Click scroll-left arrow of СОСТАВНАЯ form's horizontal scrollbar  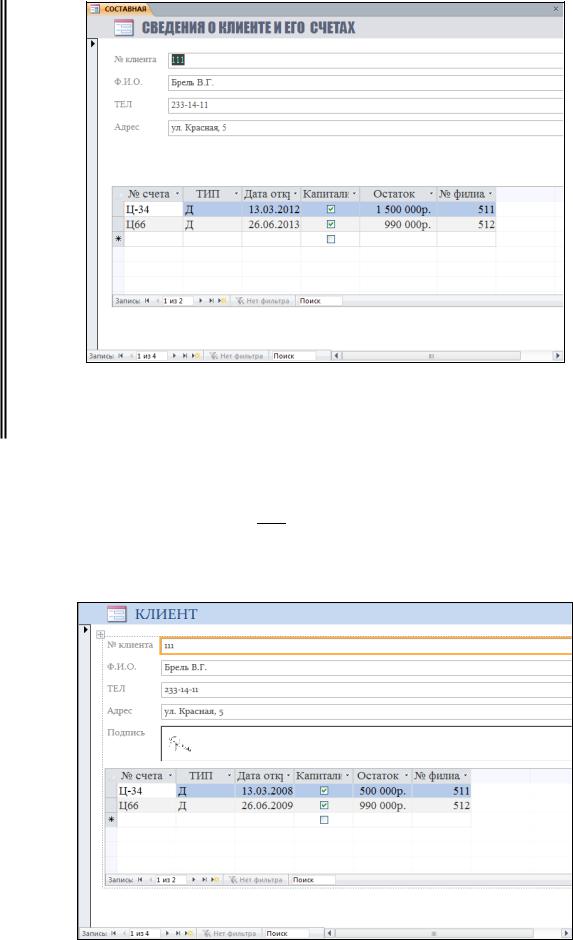(x=336, y=356)
